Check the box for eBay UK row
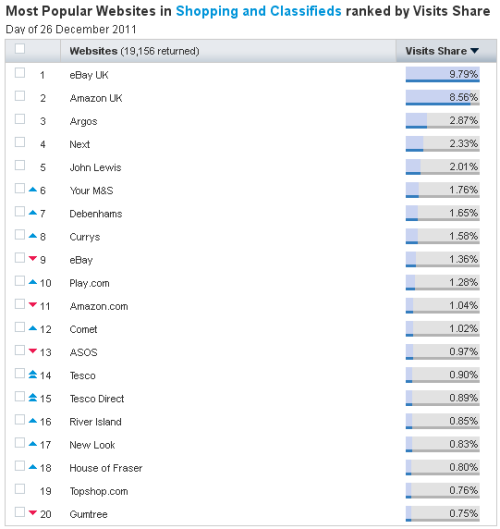 (20, 73)
